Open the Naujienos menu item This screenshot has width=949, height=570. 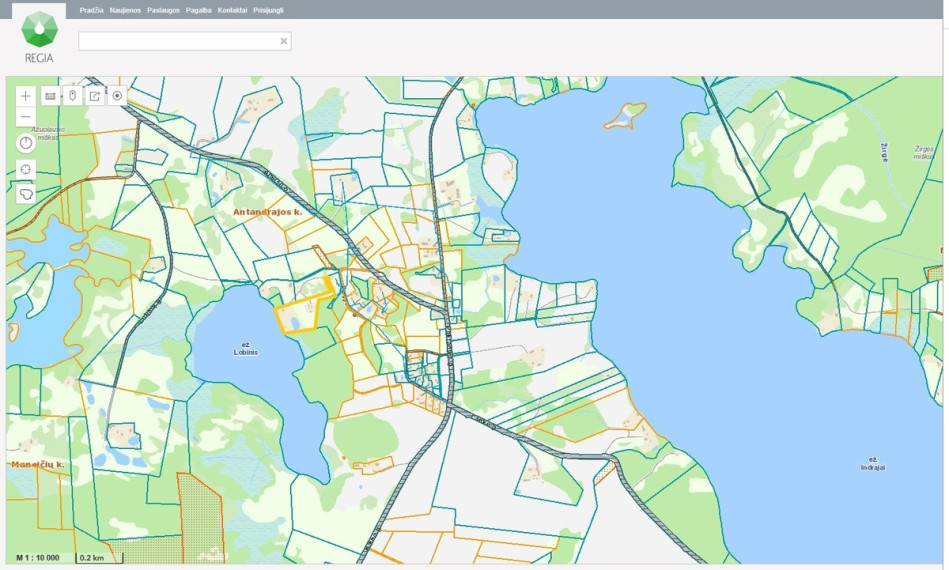125,10
